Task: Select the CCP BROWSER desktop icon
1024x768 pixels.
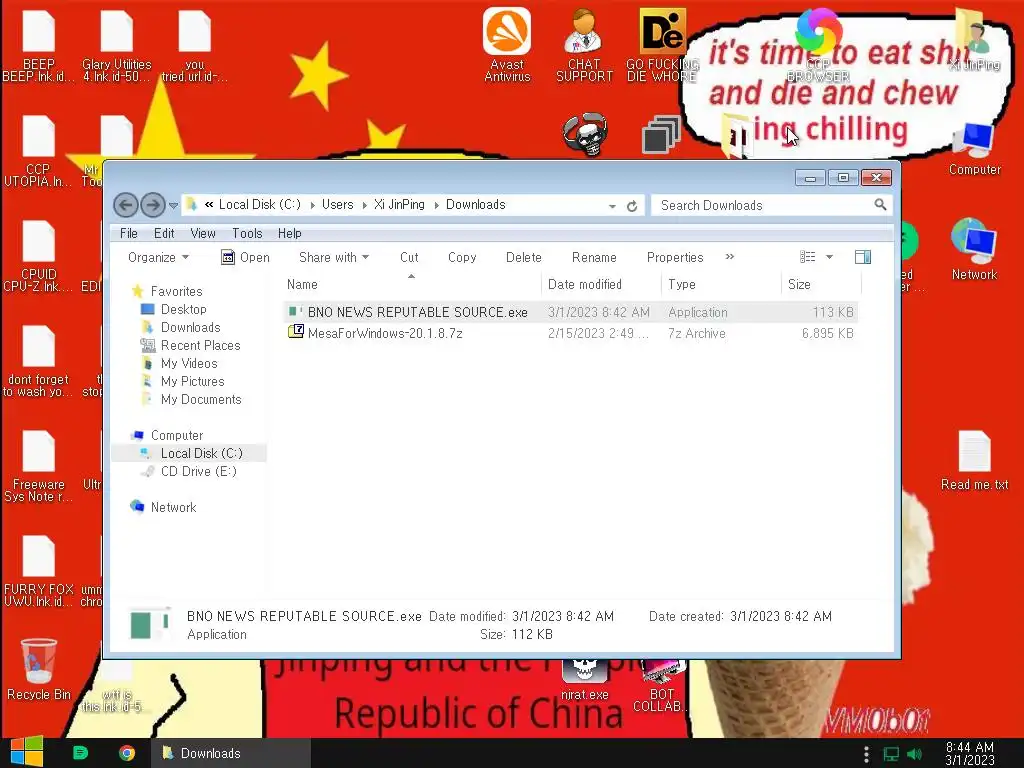Action: coord(818,44)
